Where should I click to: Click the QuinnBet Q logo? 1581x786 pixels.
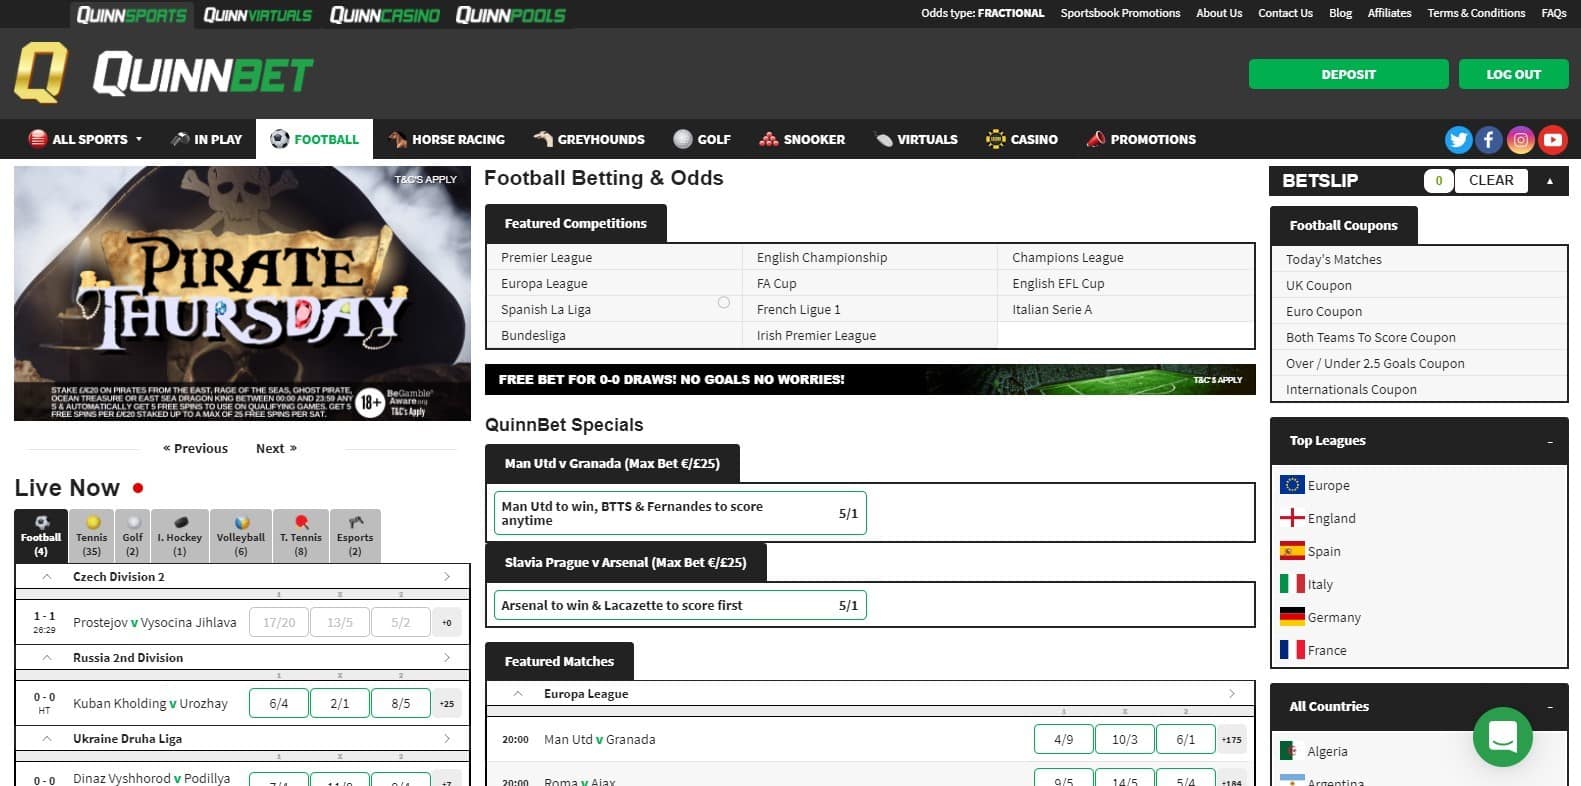(41, 73)
